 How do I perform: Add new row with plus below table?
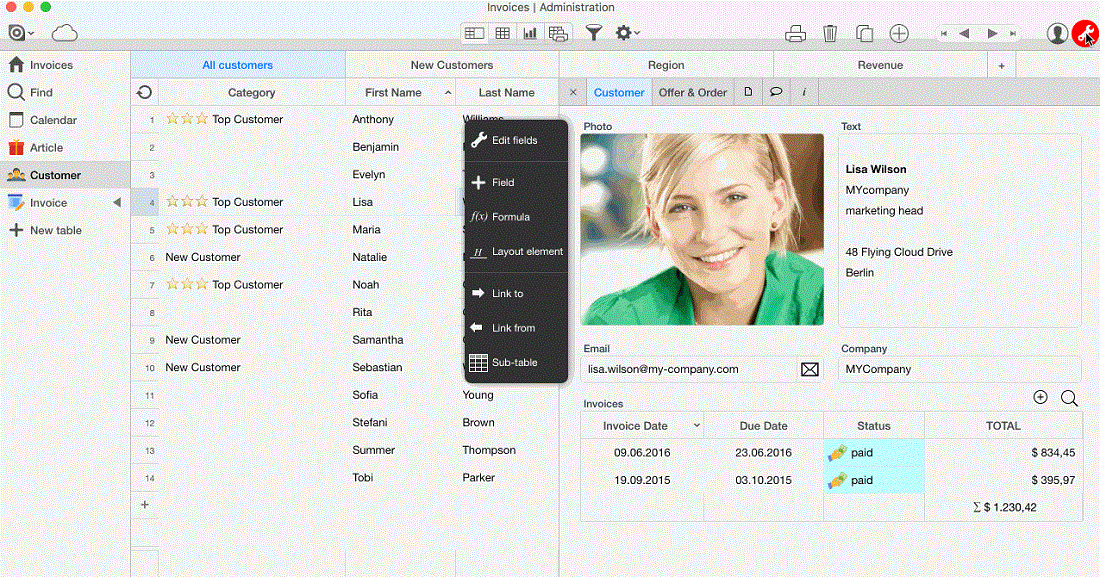[145, 505]
